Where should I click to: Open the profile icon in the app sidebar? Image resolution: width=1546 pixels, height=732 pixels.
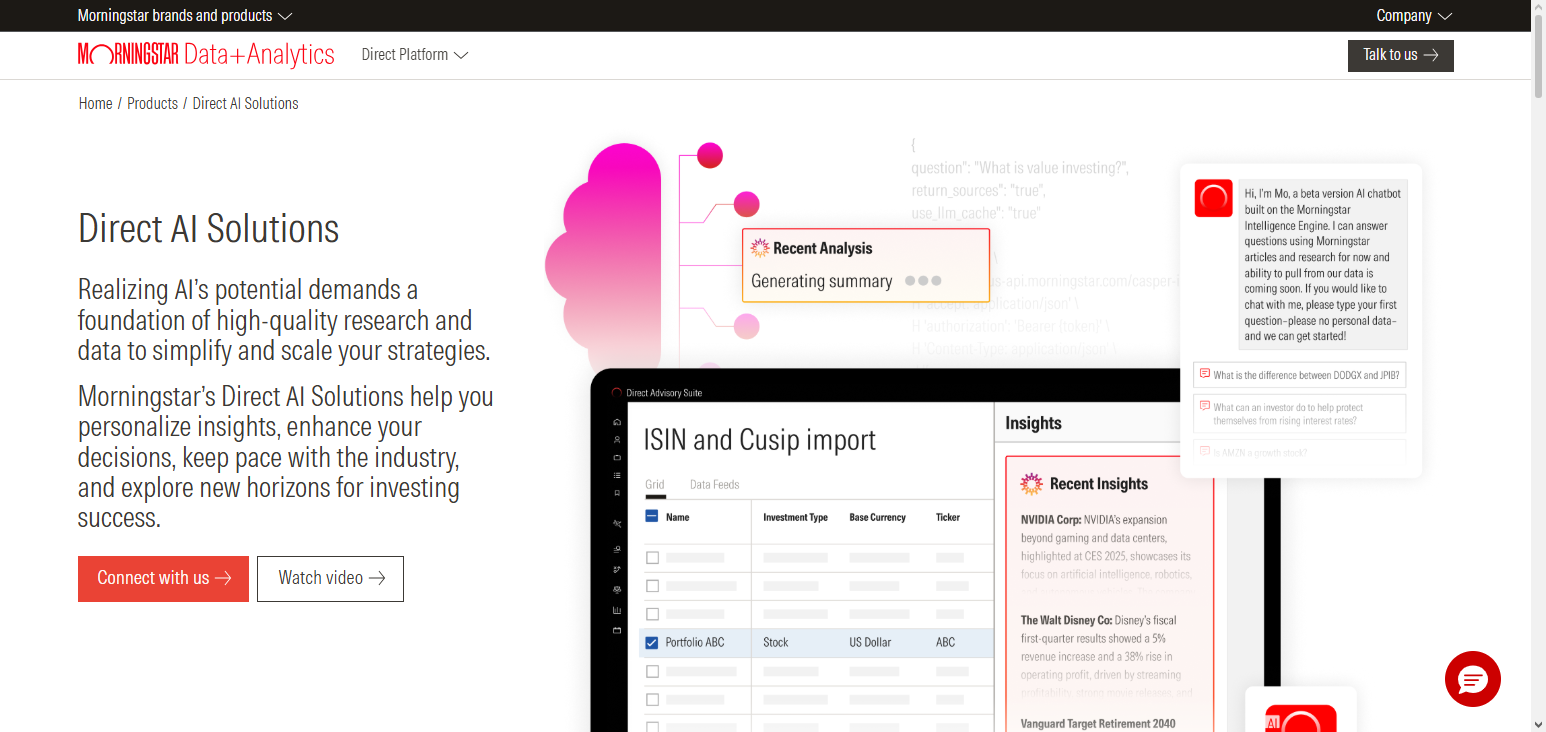click(x=616, y=440)
